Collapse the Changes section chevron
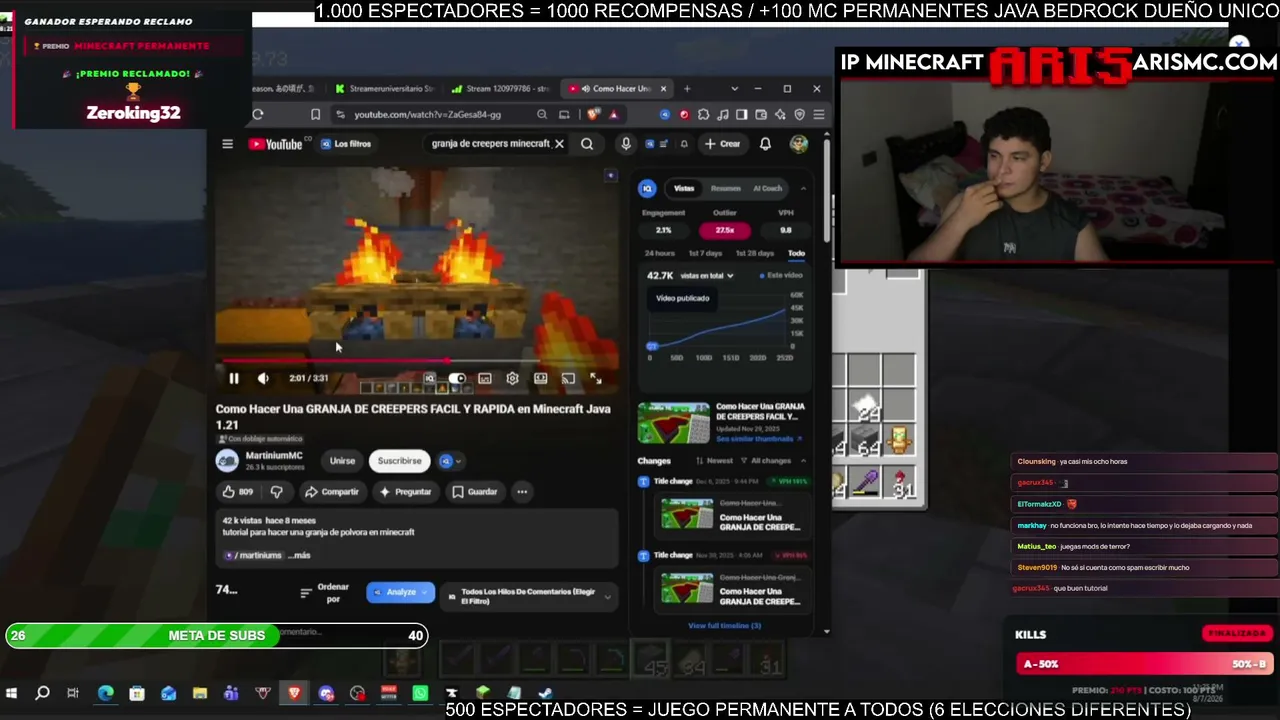Viewport: 1280px width, 720px height. pos(803,461)
